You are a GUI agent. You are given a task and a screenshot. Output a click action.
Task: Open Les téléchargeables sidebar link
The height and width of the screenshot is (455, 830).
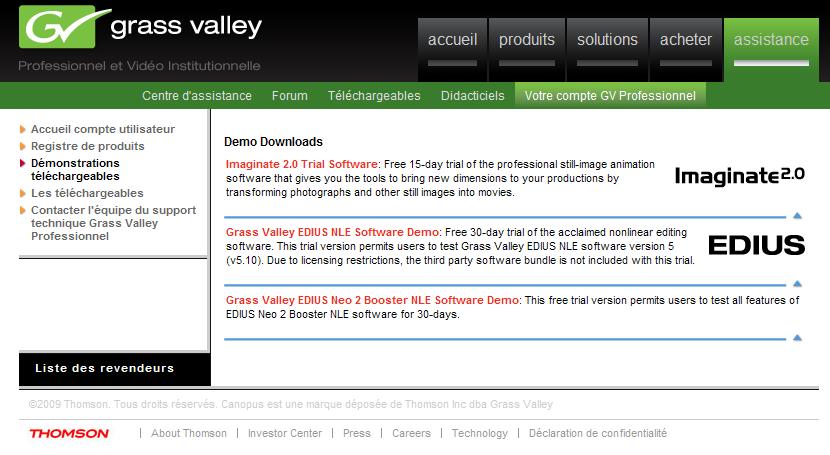[87, 193]
